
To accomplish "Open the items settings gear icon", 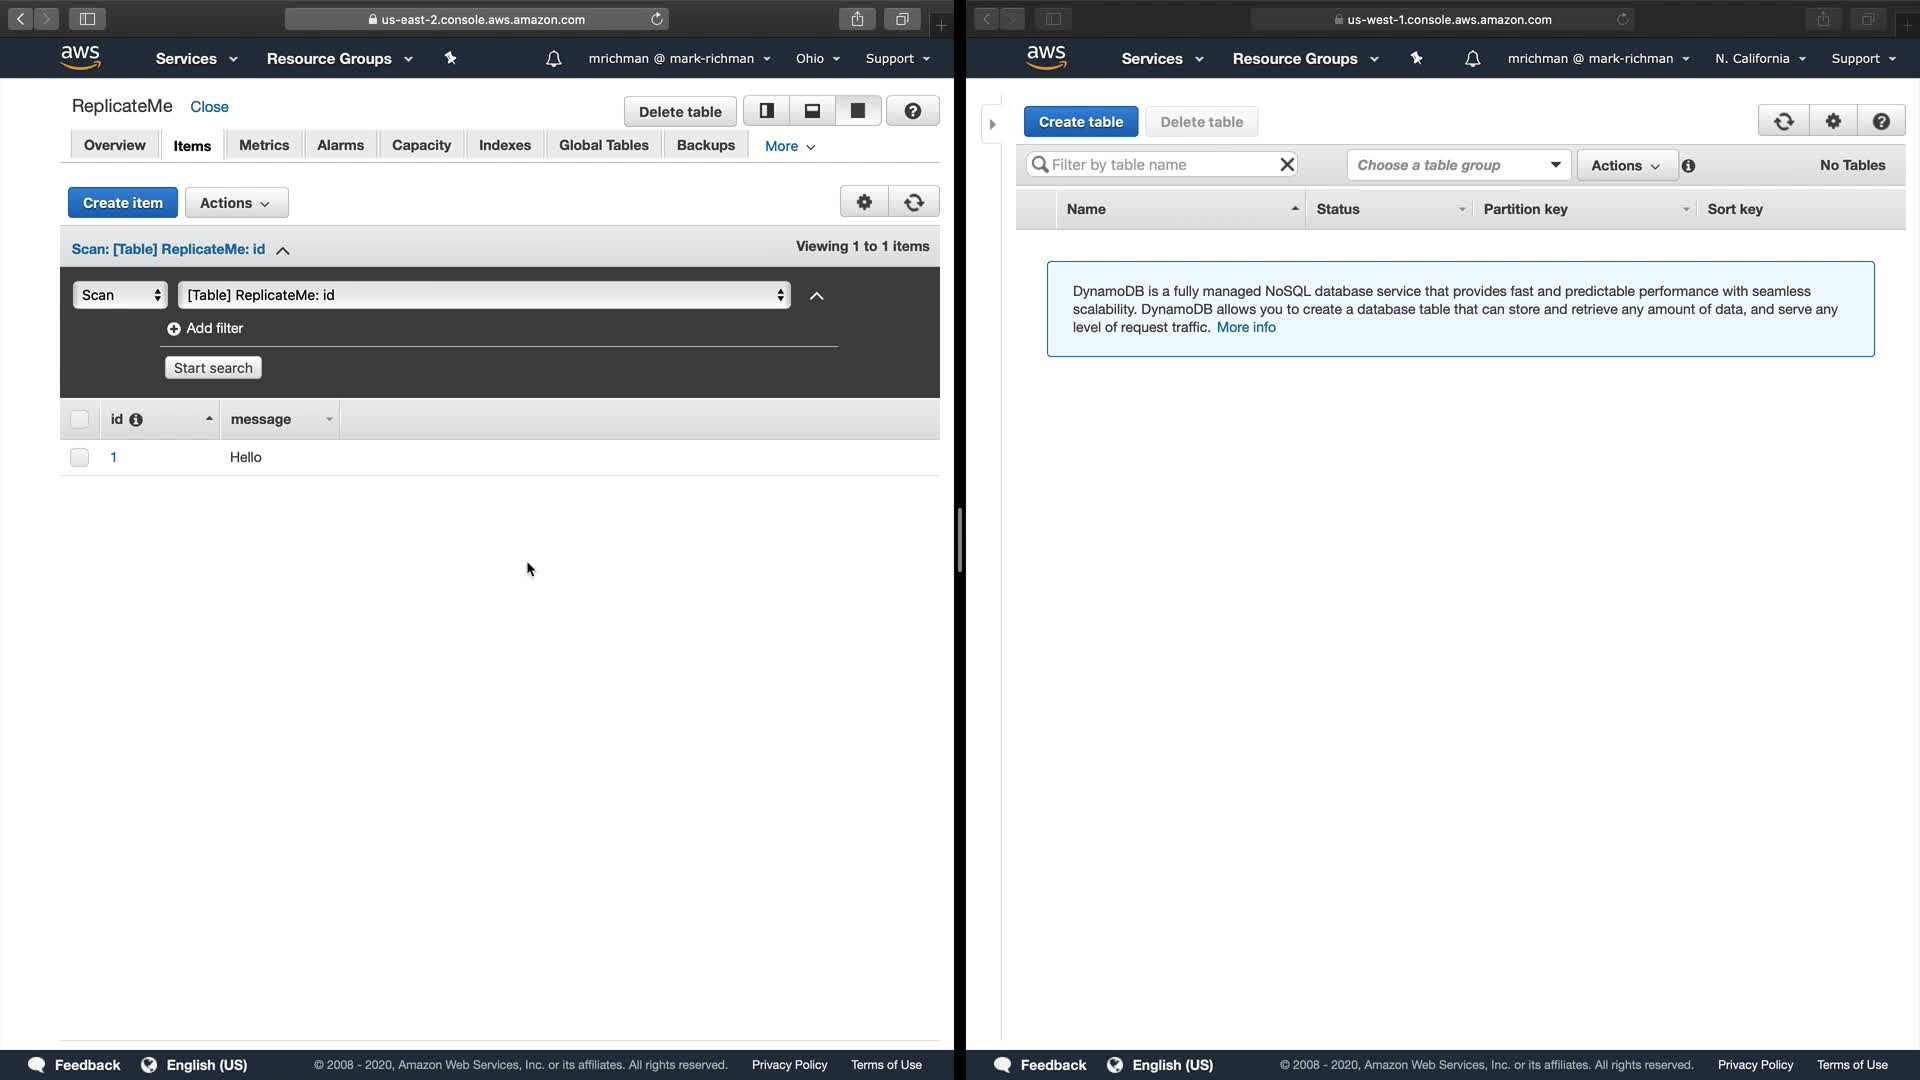I will 864,203.
